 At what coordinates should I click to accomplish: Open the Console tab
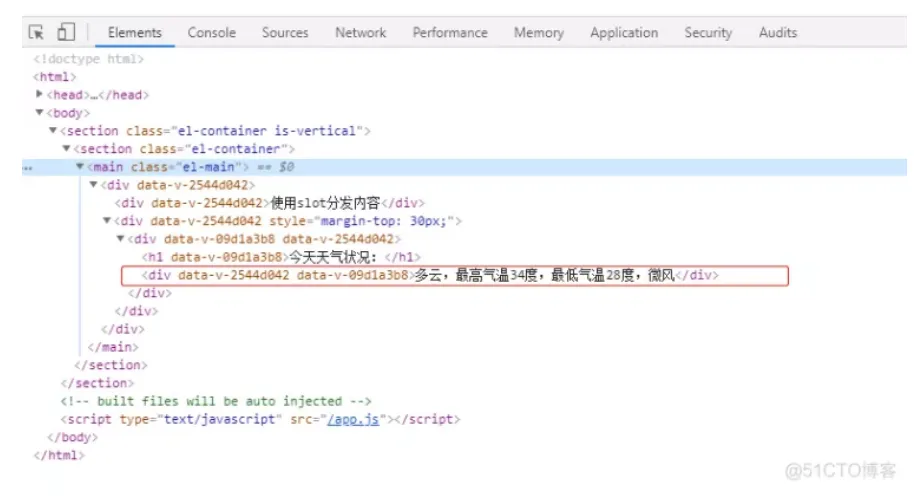[212, 33]
